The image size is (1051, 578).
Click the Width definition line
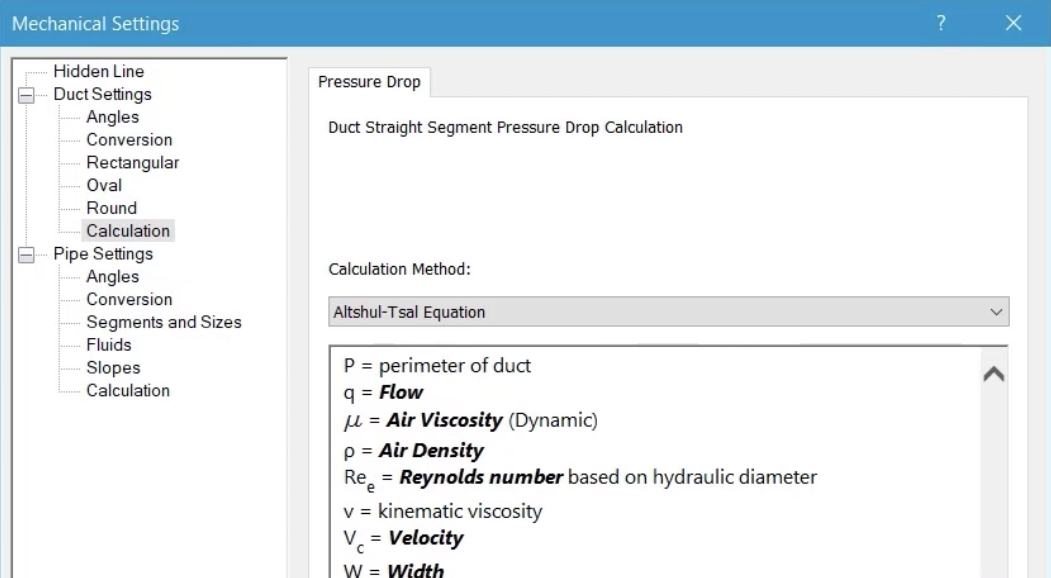393,570
